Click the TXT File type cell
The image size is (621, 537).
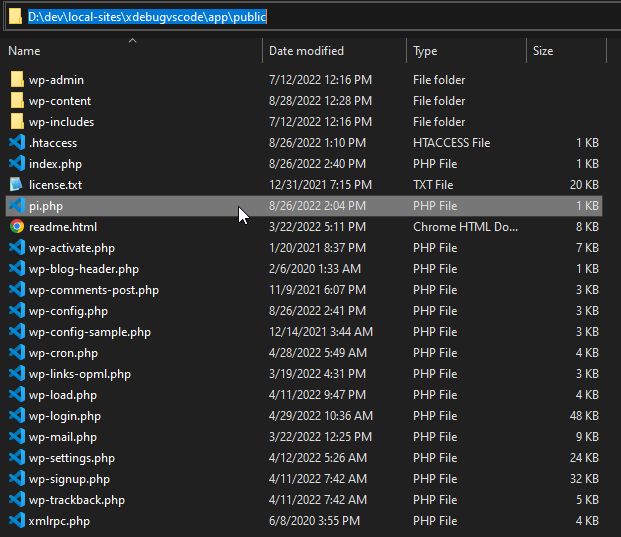point(433,185)
